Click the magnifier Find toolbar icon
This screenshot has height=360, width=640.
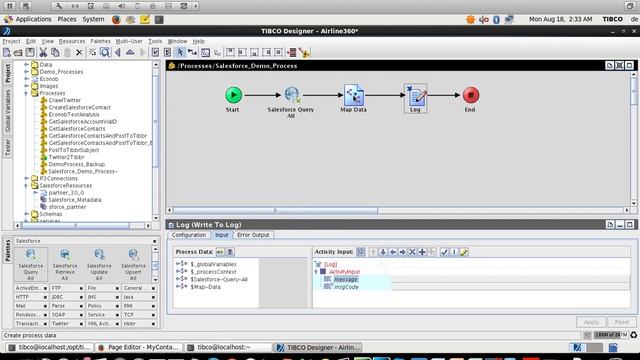pos(105,52)
